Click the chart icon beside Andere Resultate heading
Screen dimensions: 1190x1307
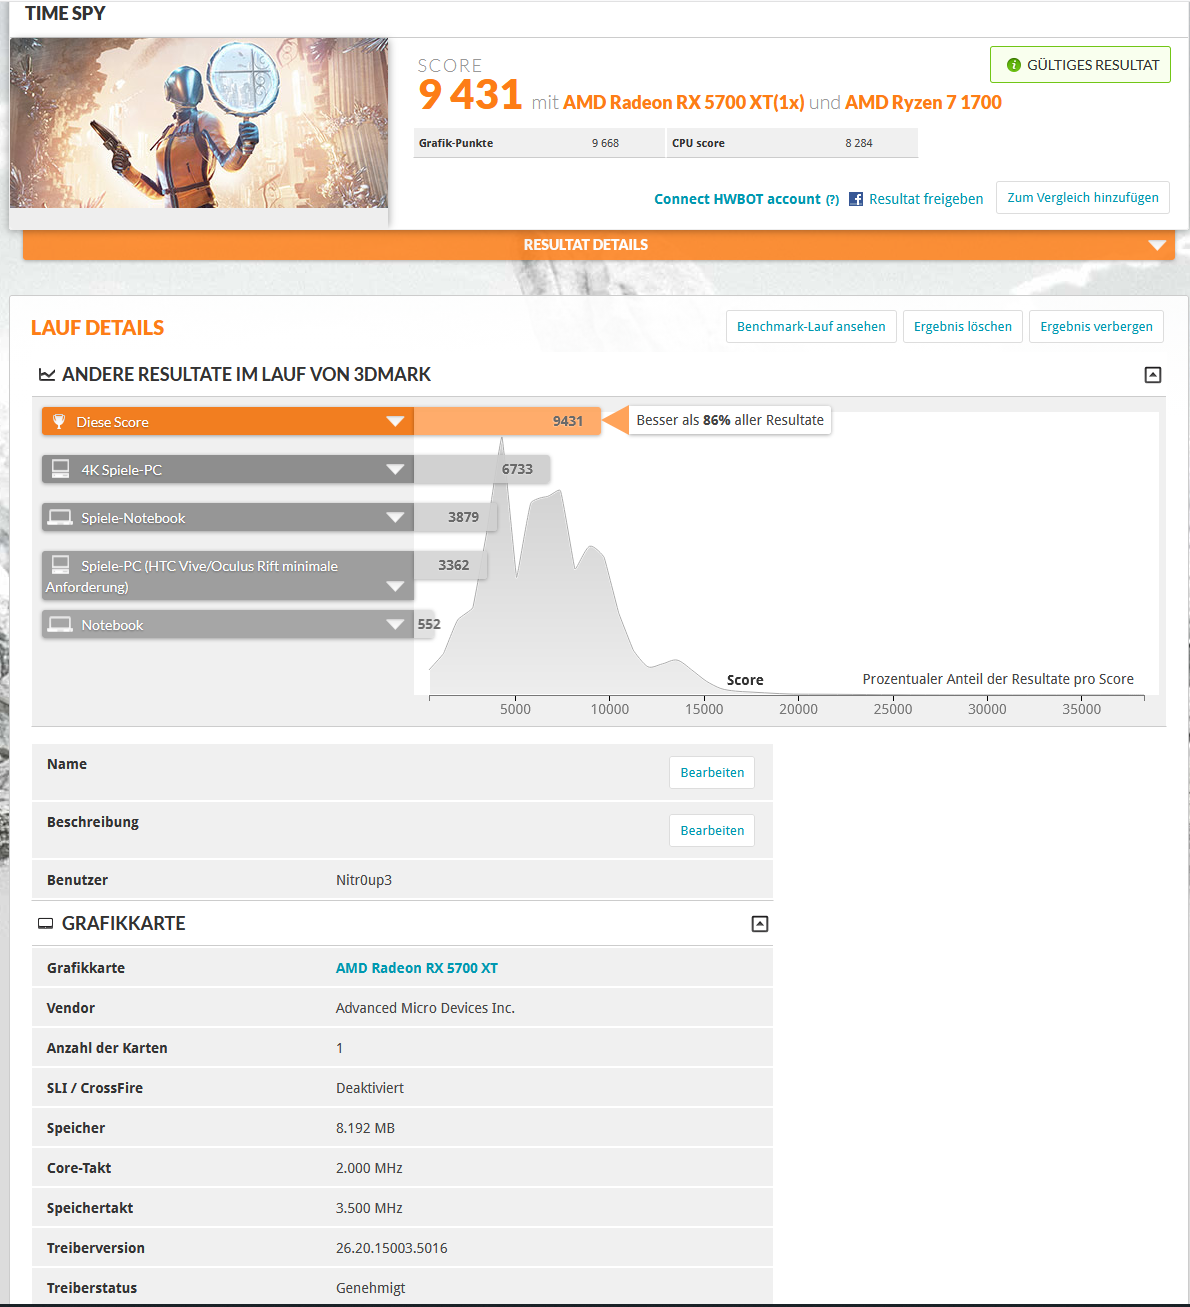46,375
